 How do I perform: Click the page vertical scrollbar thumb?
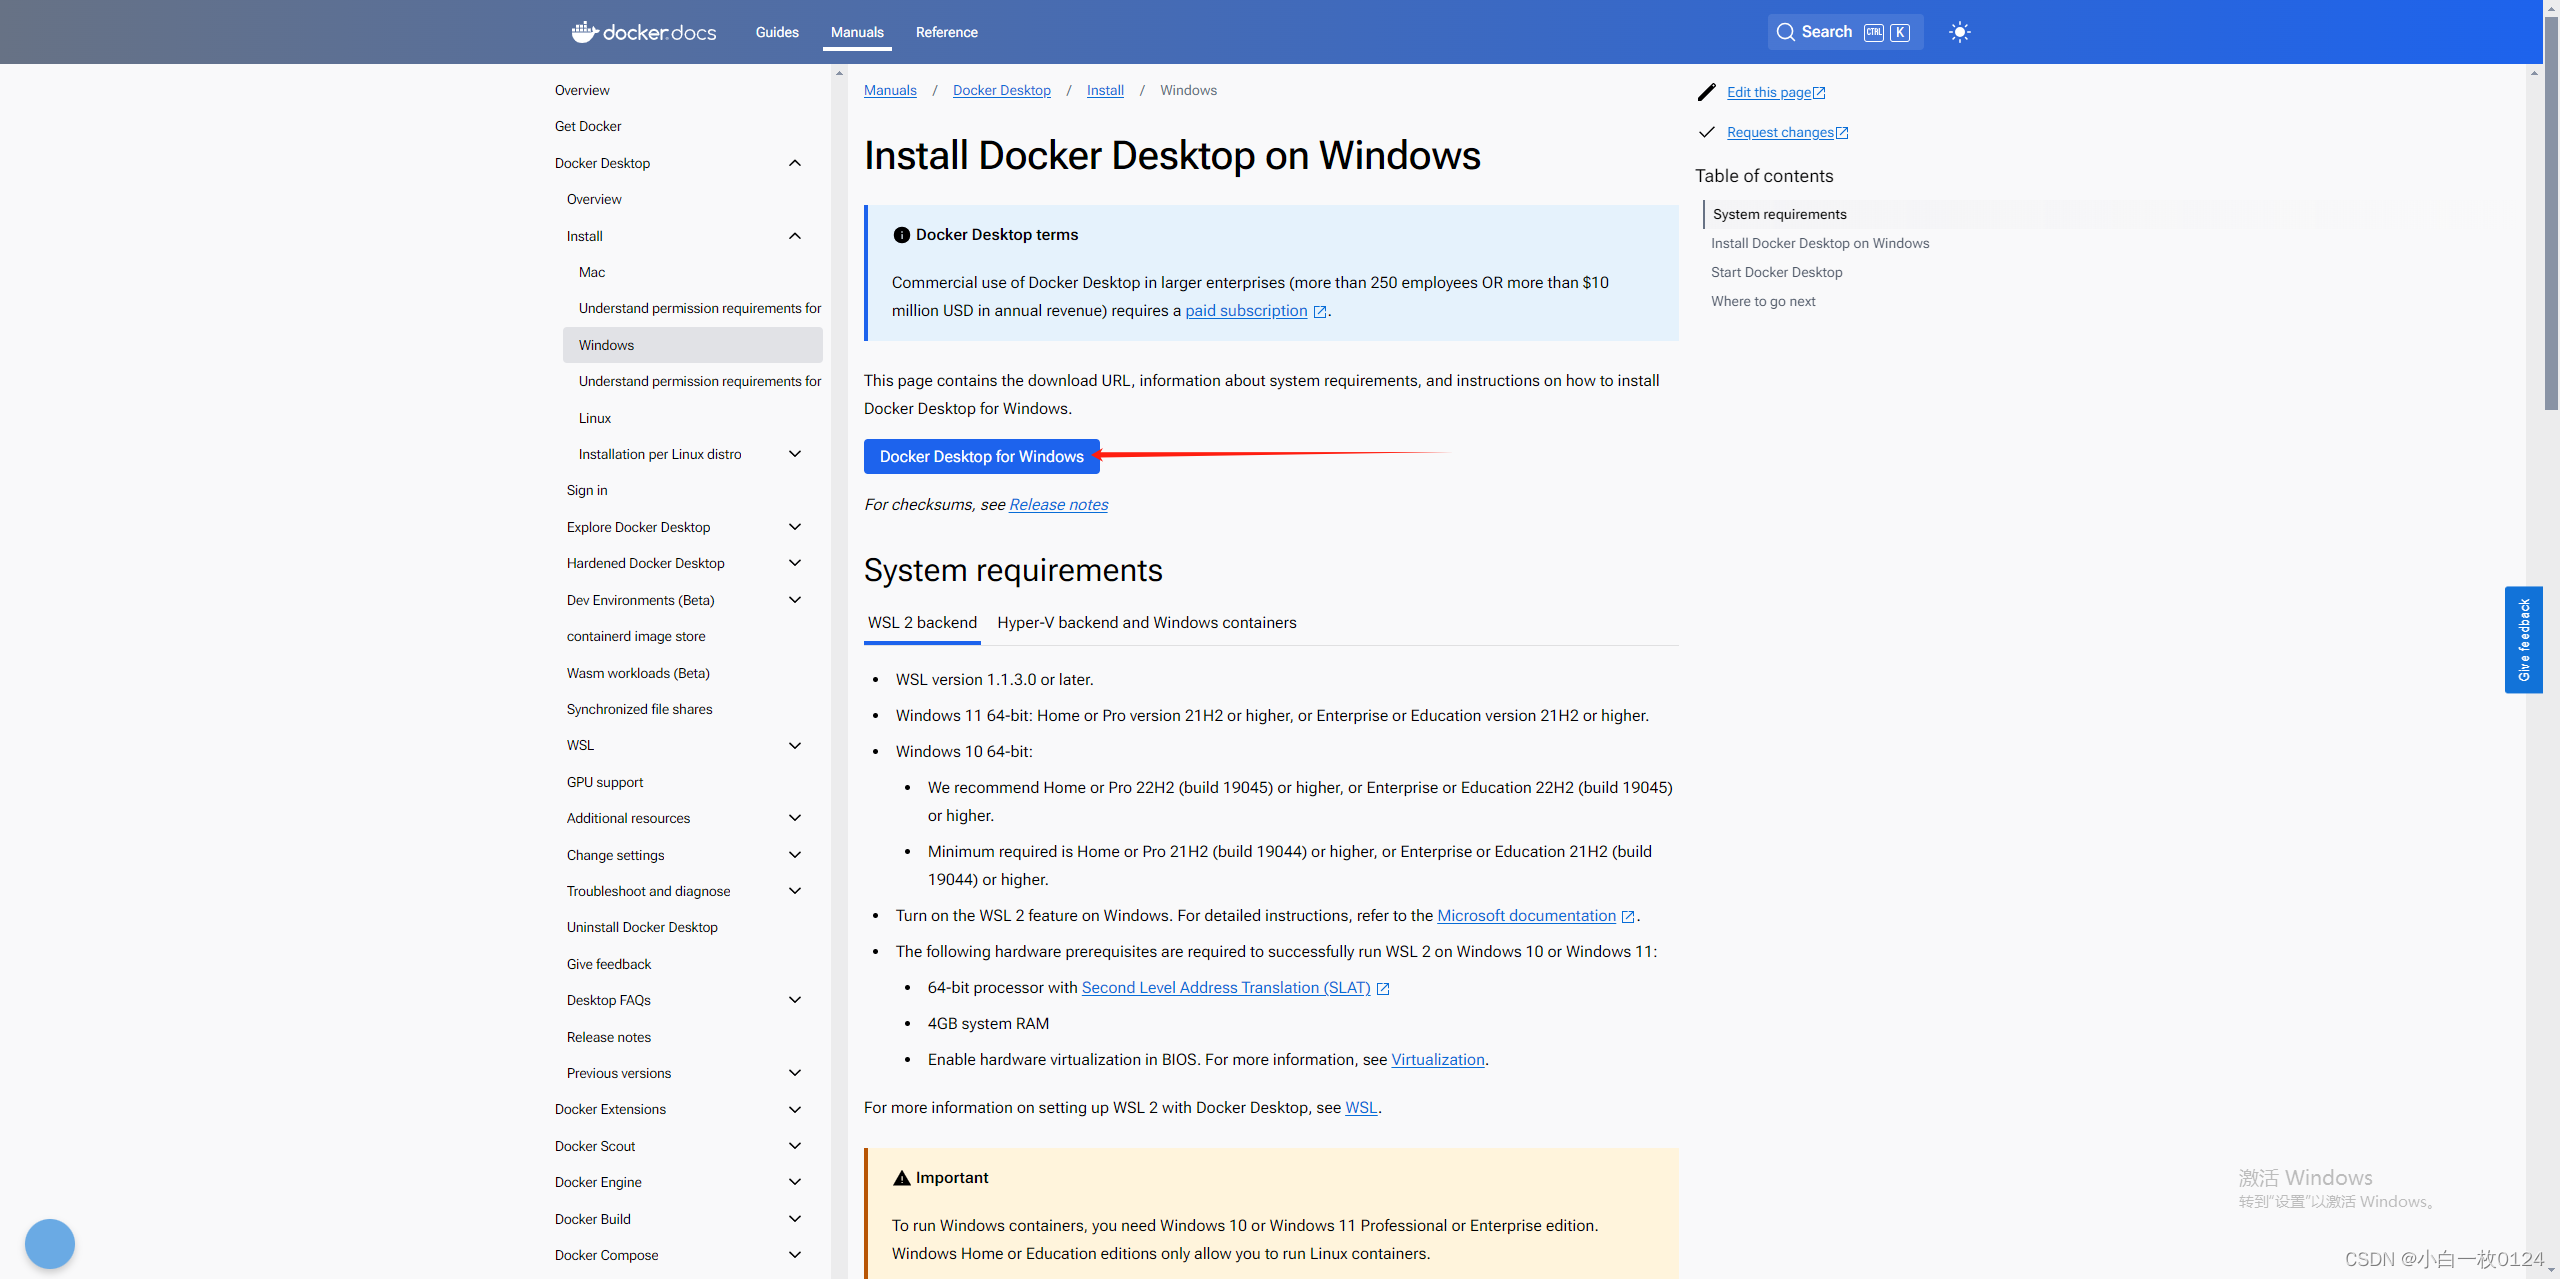coord(2551,212)
